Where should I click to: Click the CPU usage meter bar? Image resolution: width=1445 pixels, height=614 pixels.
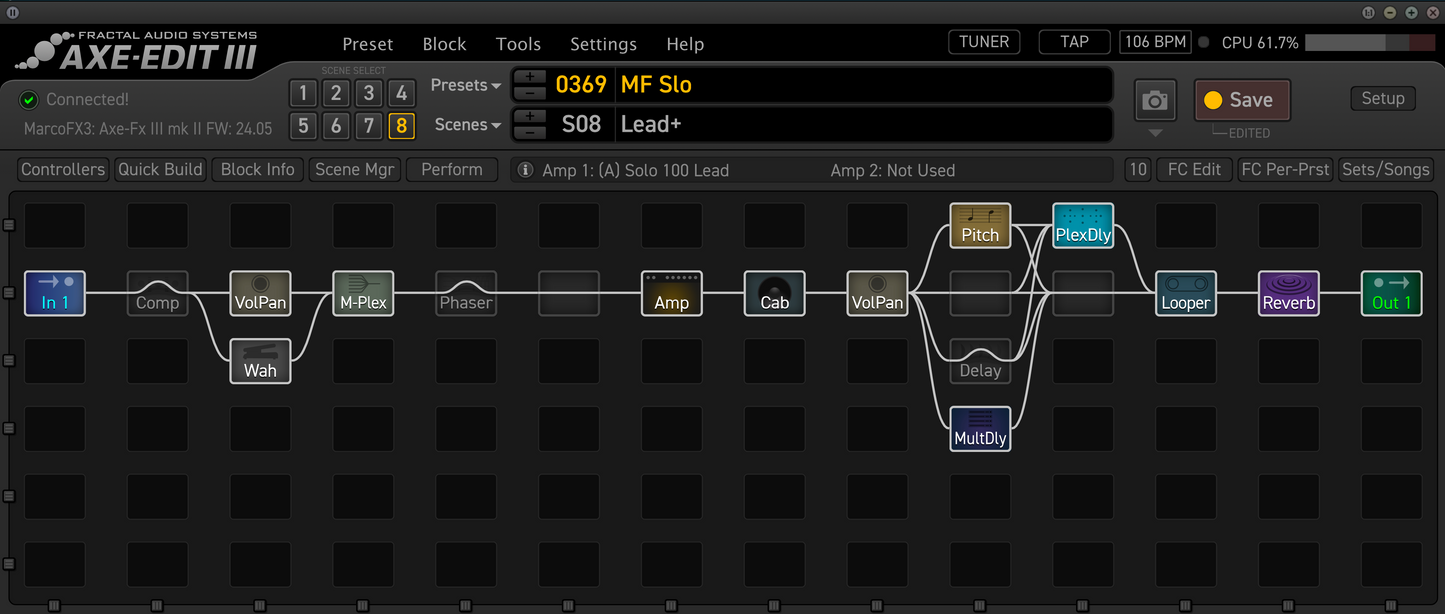pyautogui.click(x=1370, y=42)
